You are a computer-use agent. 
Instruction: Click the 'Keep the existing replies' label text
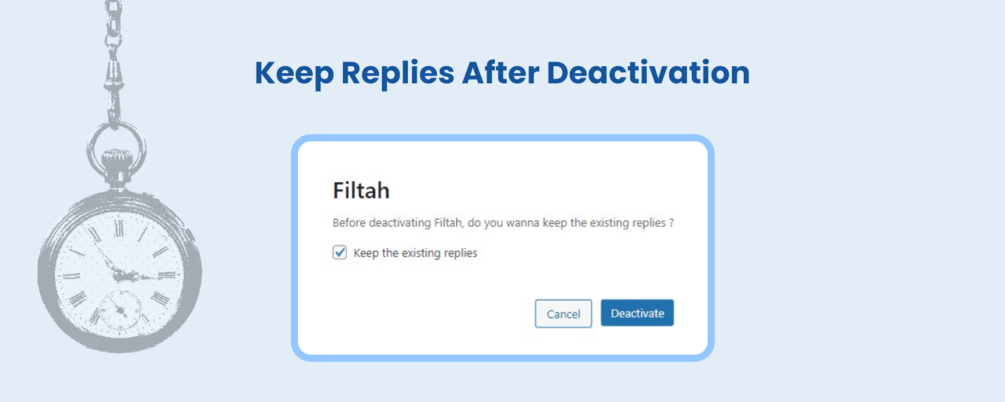click(x=415, y=253)
